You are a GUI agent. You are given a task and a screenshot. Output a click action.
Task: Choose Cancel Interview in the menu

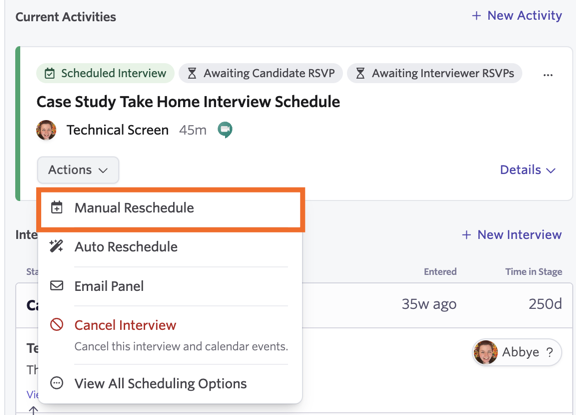pos(170,334)
